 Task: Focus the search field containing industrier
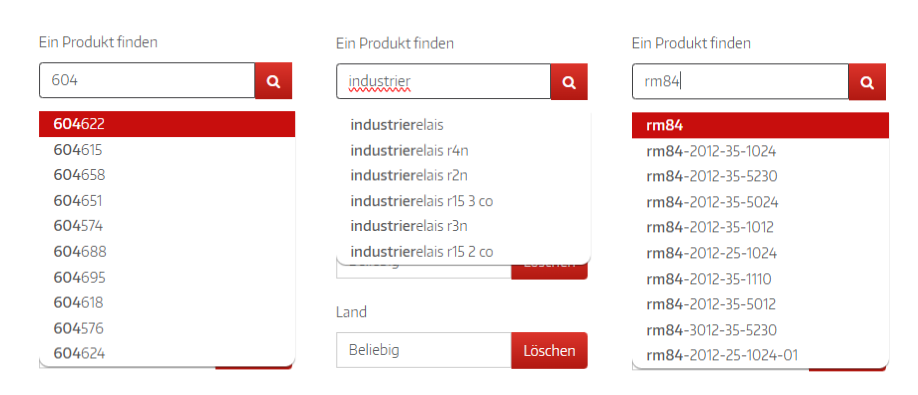[444, 82]
